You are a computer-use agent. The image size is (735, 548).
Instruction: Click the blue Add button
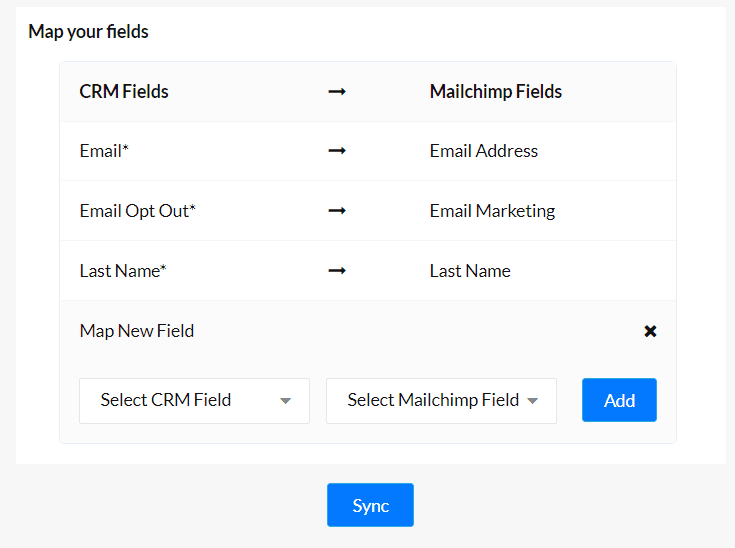click(619, 400)
